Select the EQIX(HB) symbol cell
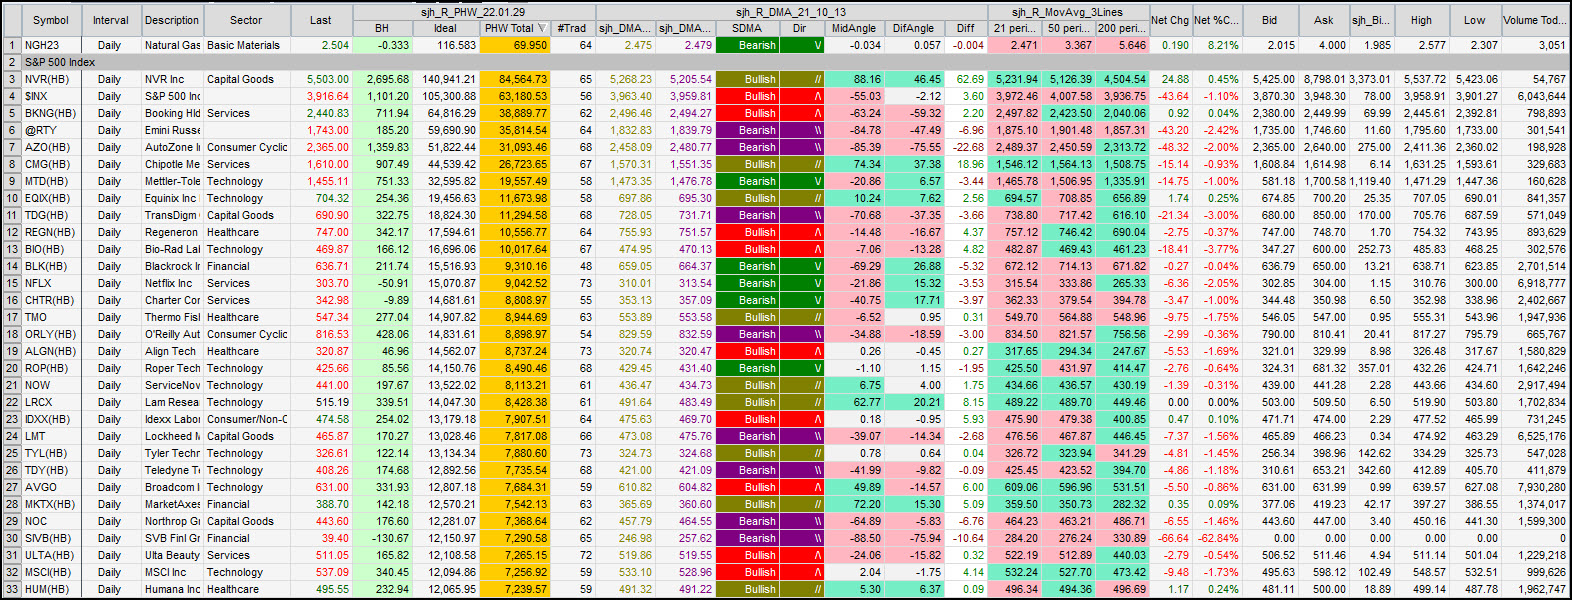Viewport: 1572px width, 600px height. pos(51,198)
